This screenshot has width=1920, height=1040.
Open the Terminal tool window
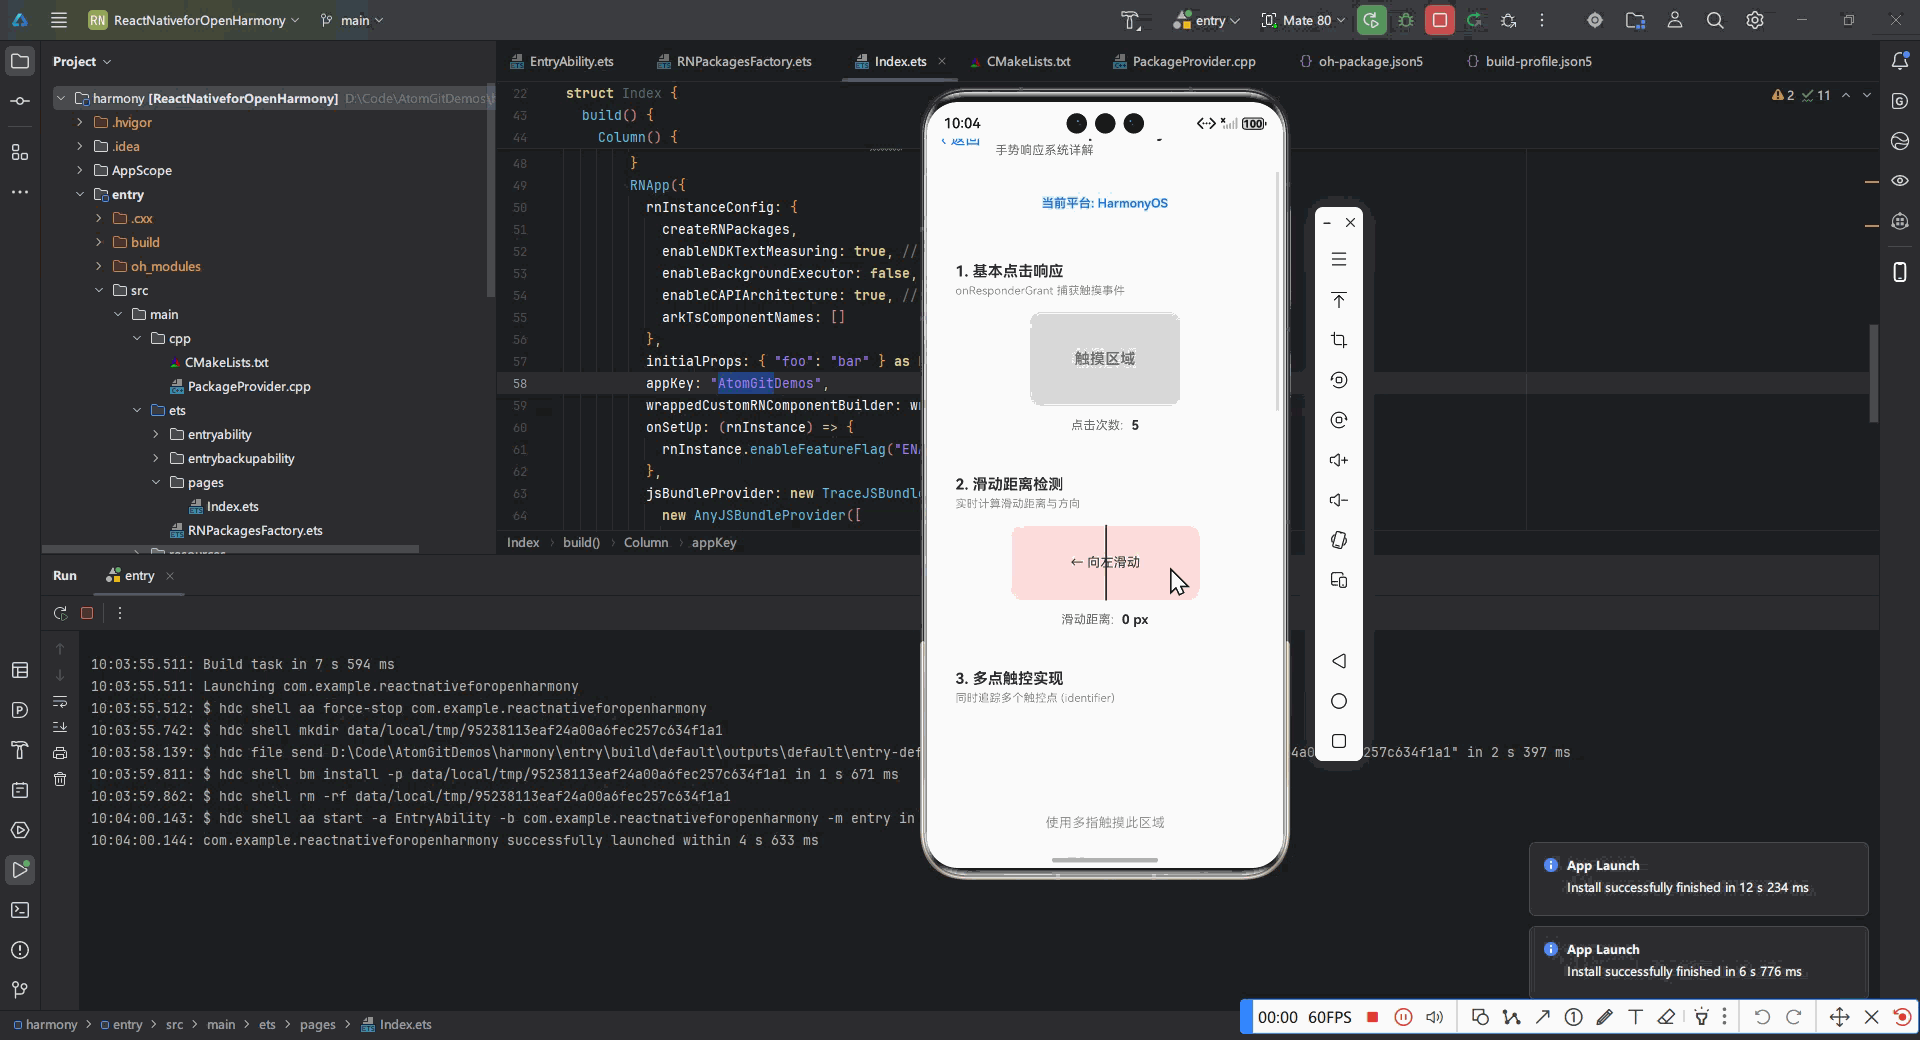(x=20, y=910)
